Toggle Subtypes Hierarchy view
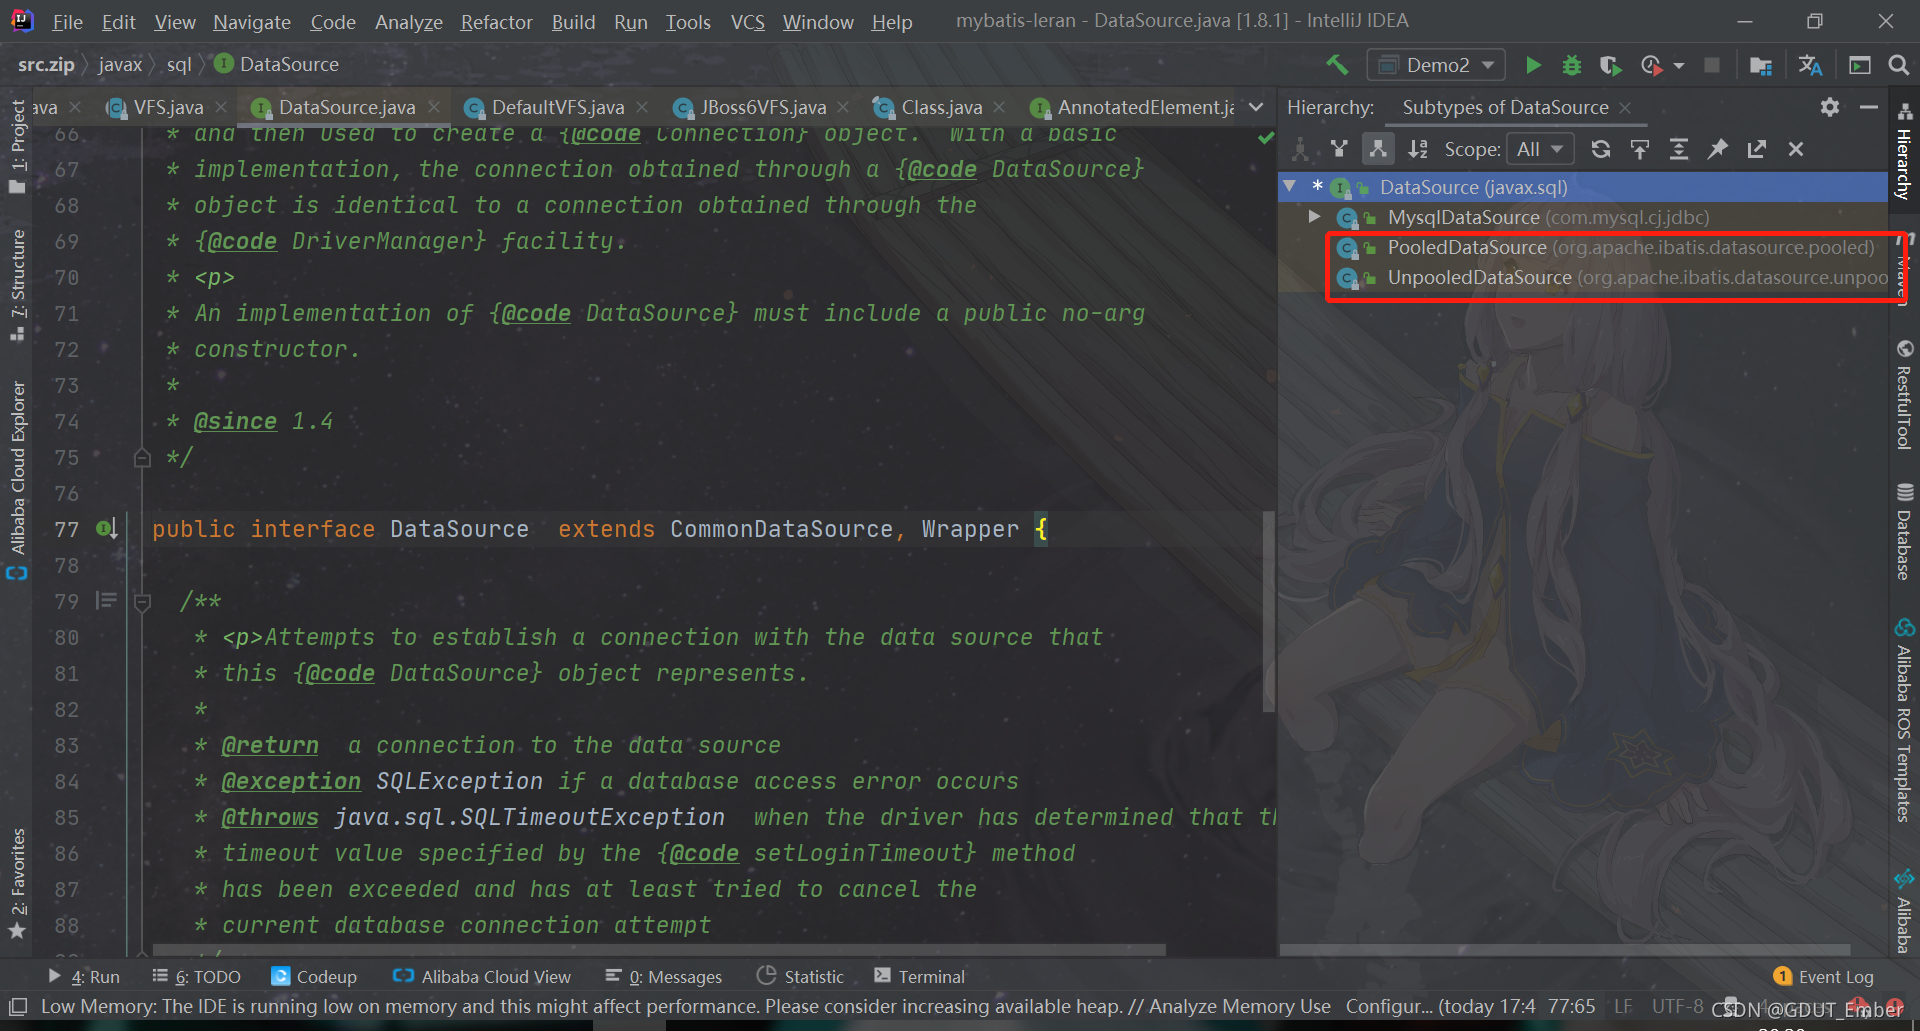 pos(1378,149)
